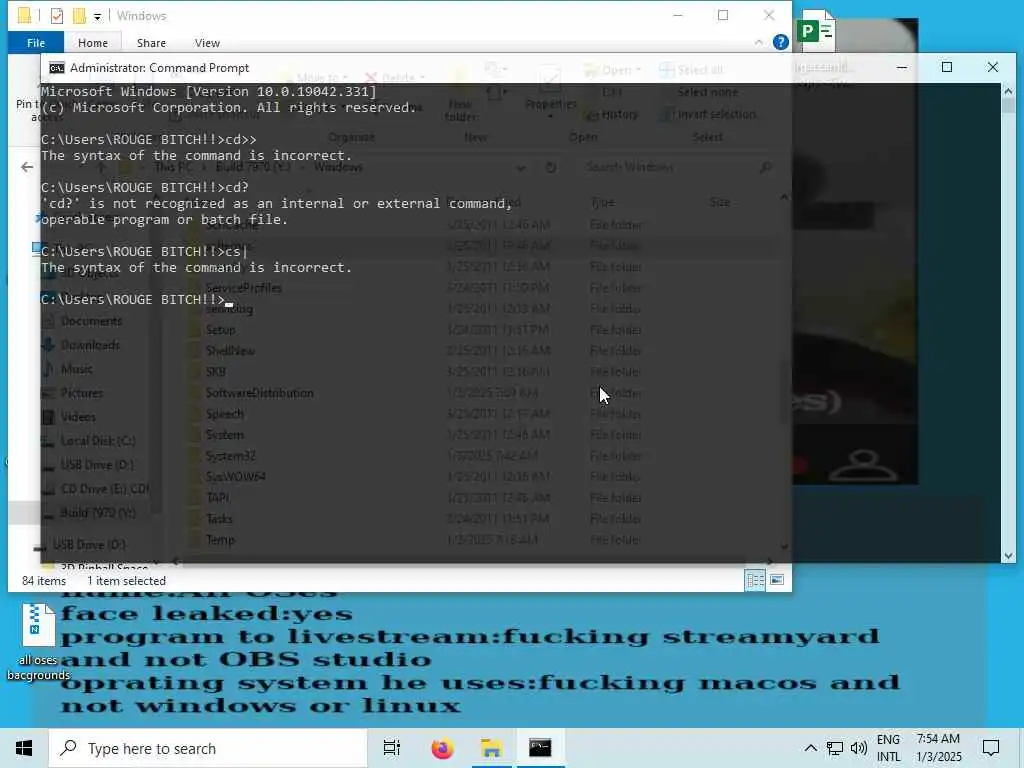Screen dimensions: 1024x768
Task: Click the 'Microsoft Windows [Version 10.0.19042.331]' line
Action: point(209,91)
